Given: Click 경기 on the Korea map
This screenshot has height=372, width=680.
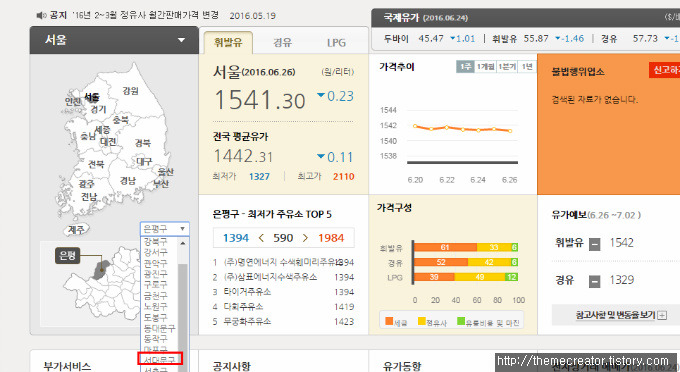Looking at the screenshot, I should point(98,109).
